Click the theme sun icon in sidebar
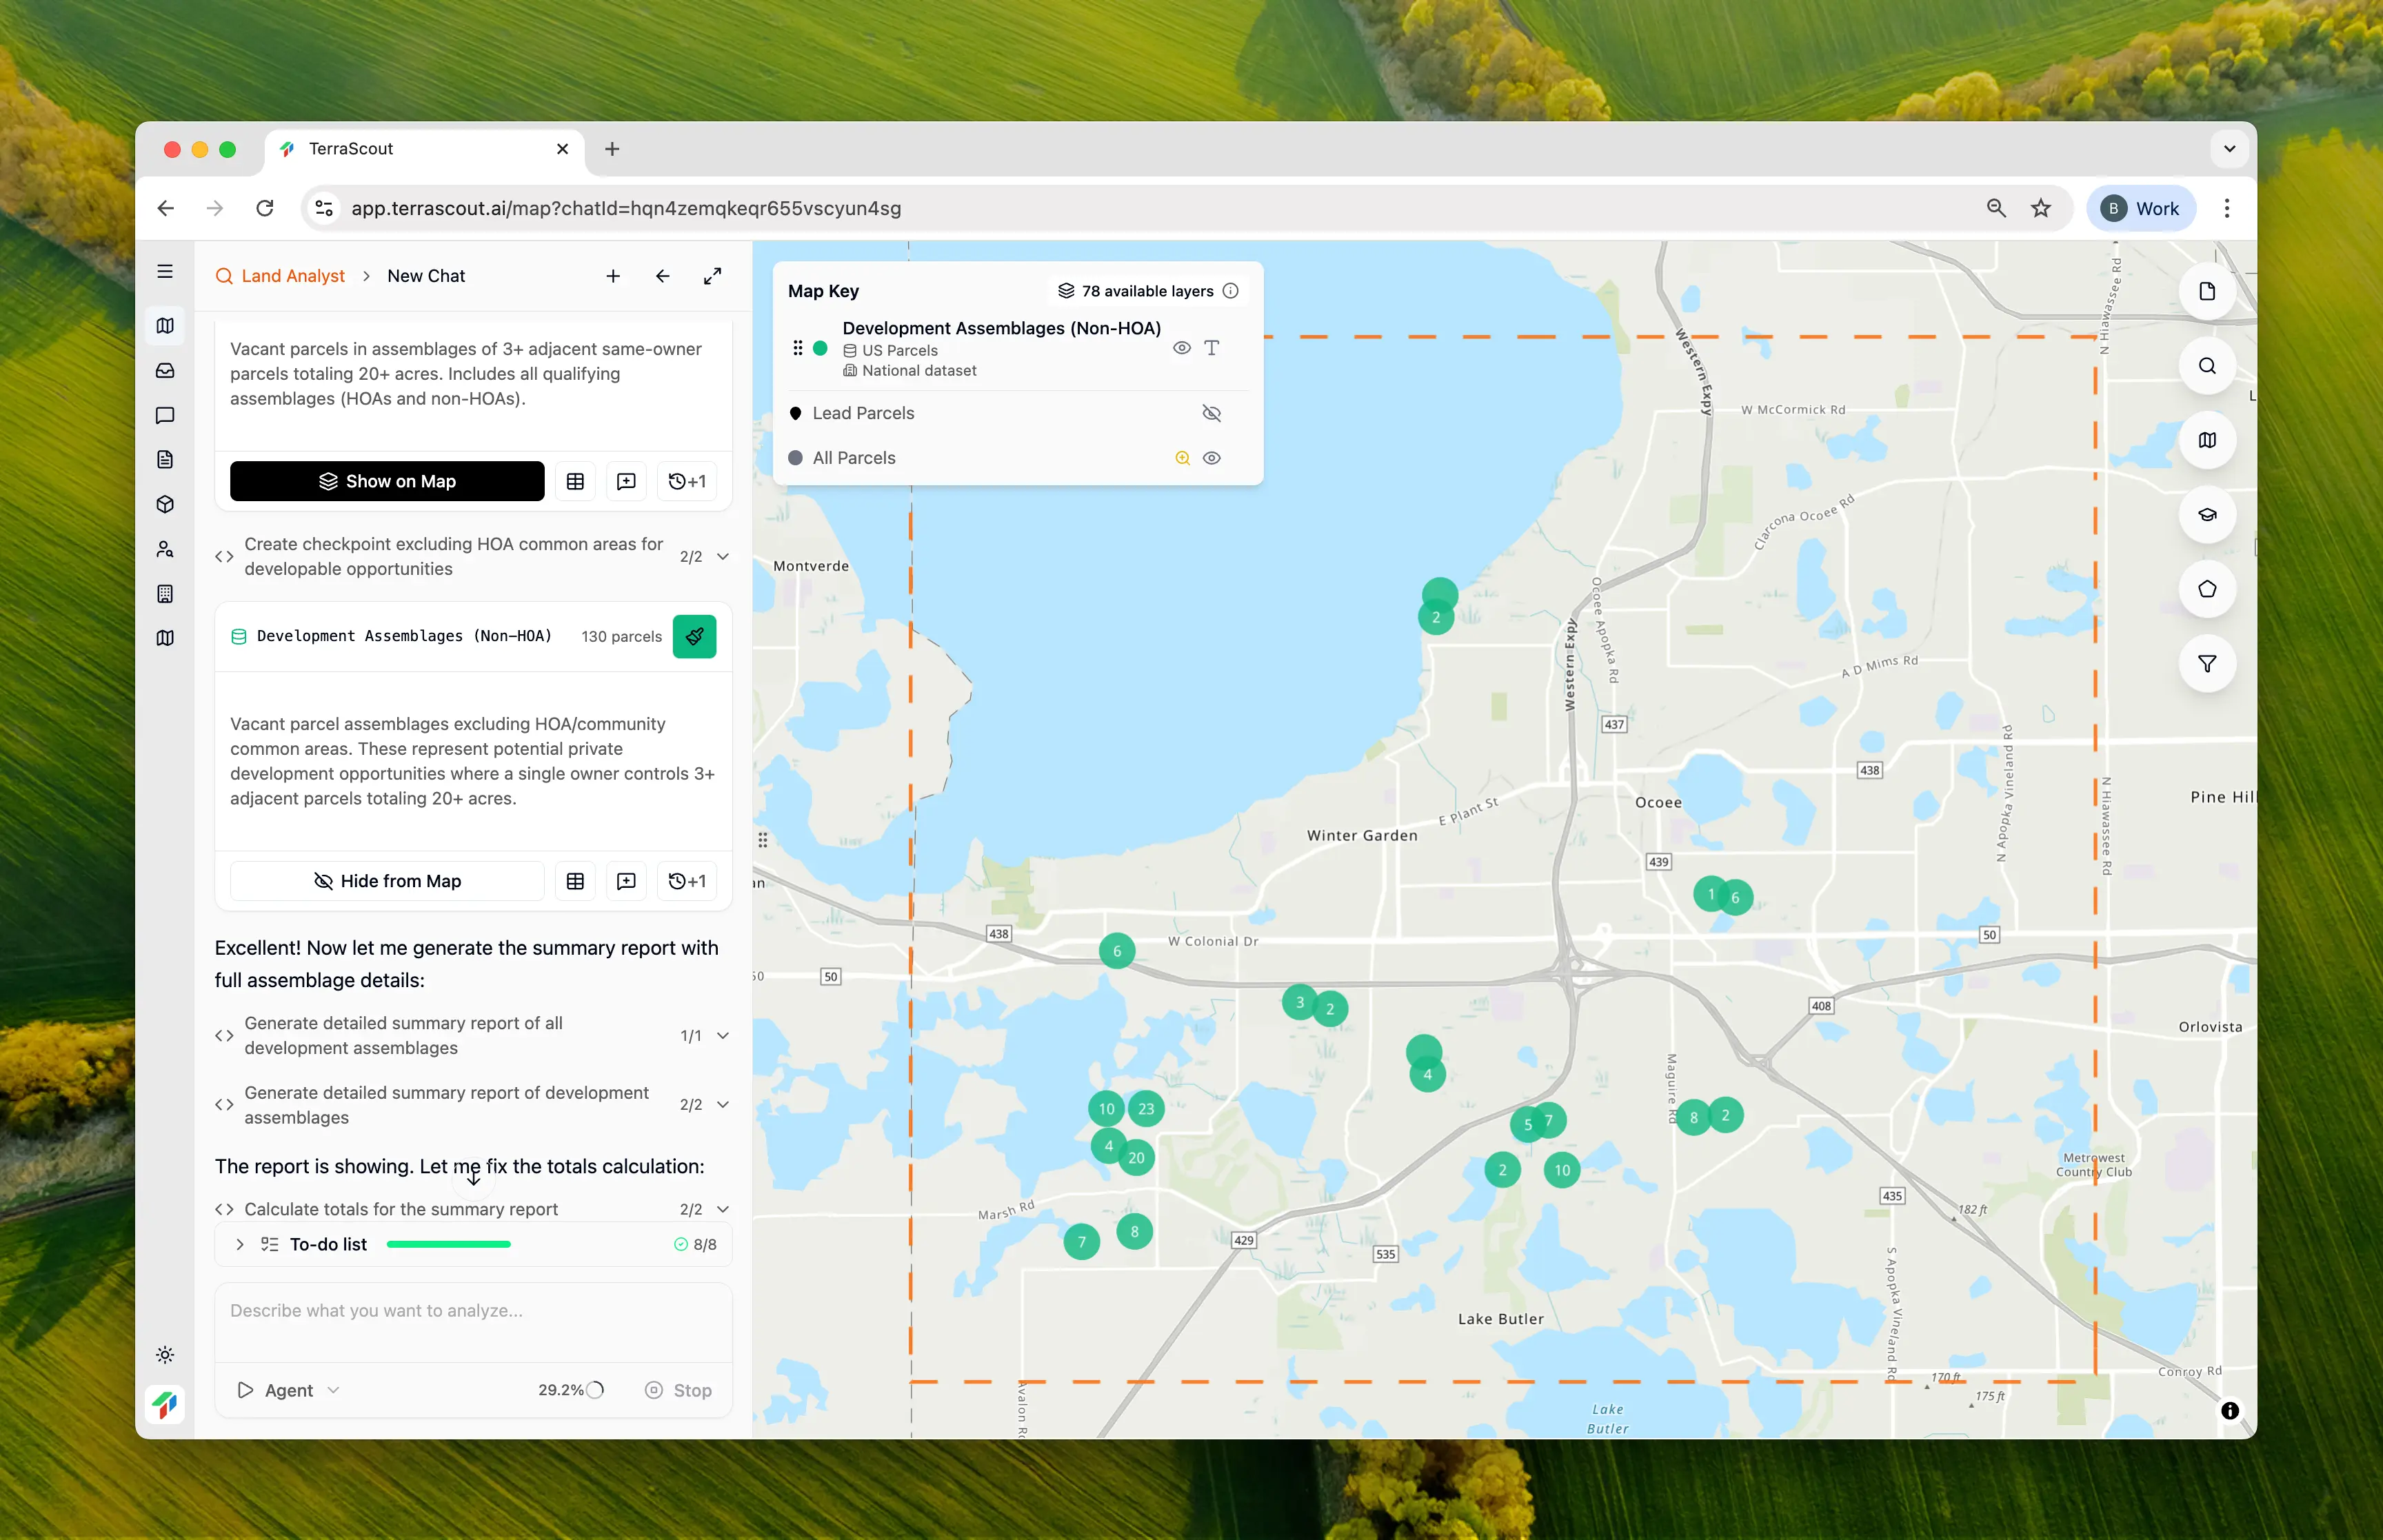This screenshot has width=2383, height=1540. point(165,1355)
